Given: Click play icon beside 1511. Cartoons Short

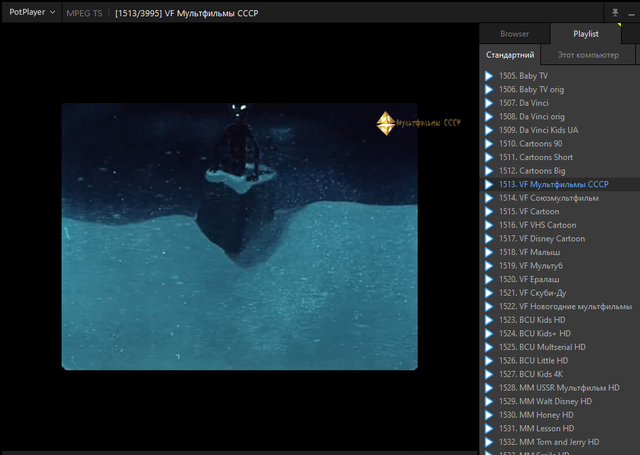Looking at the screenshot, I should point(489,157).
